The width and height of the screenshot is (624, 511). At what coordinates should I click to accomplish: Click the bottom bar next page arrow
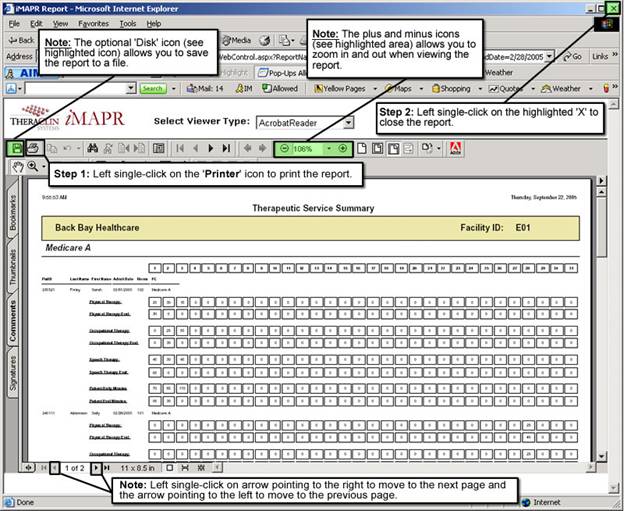tap(96, 468)
